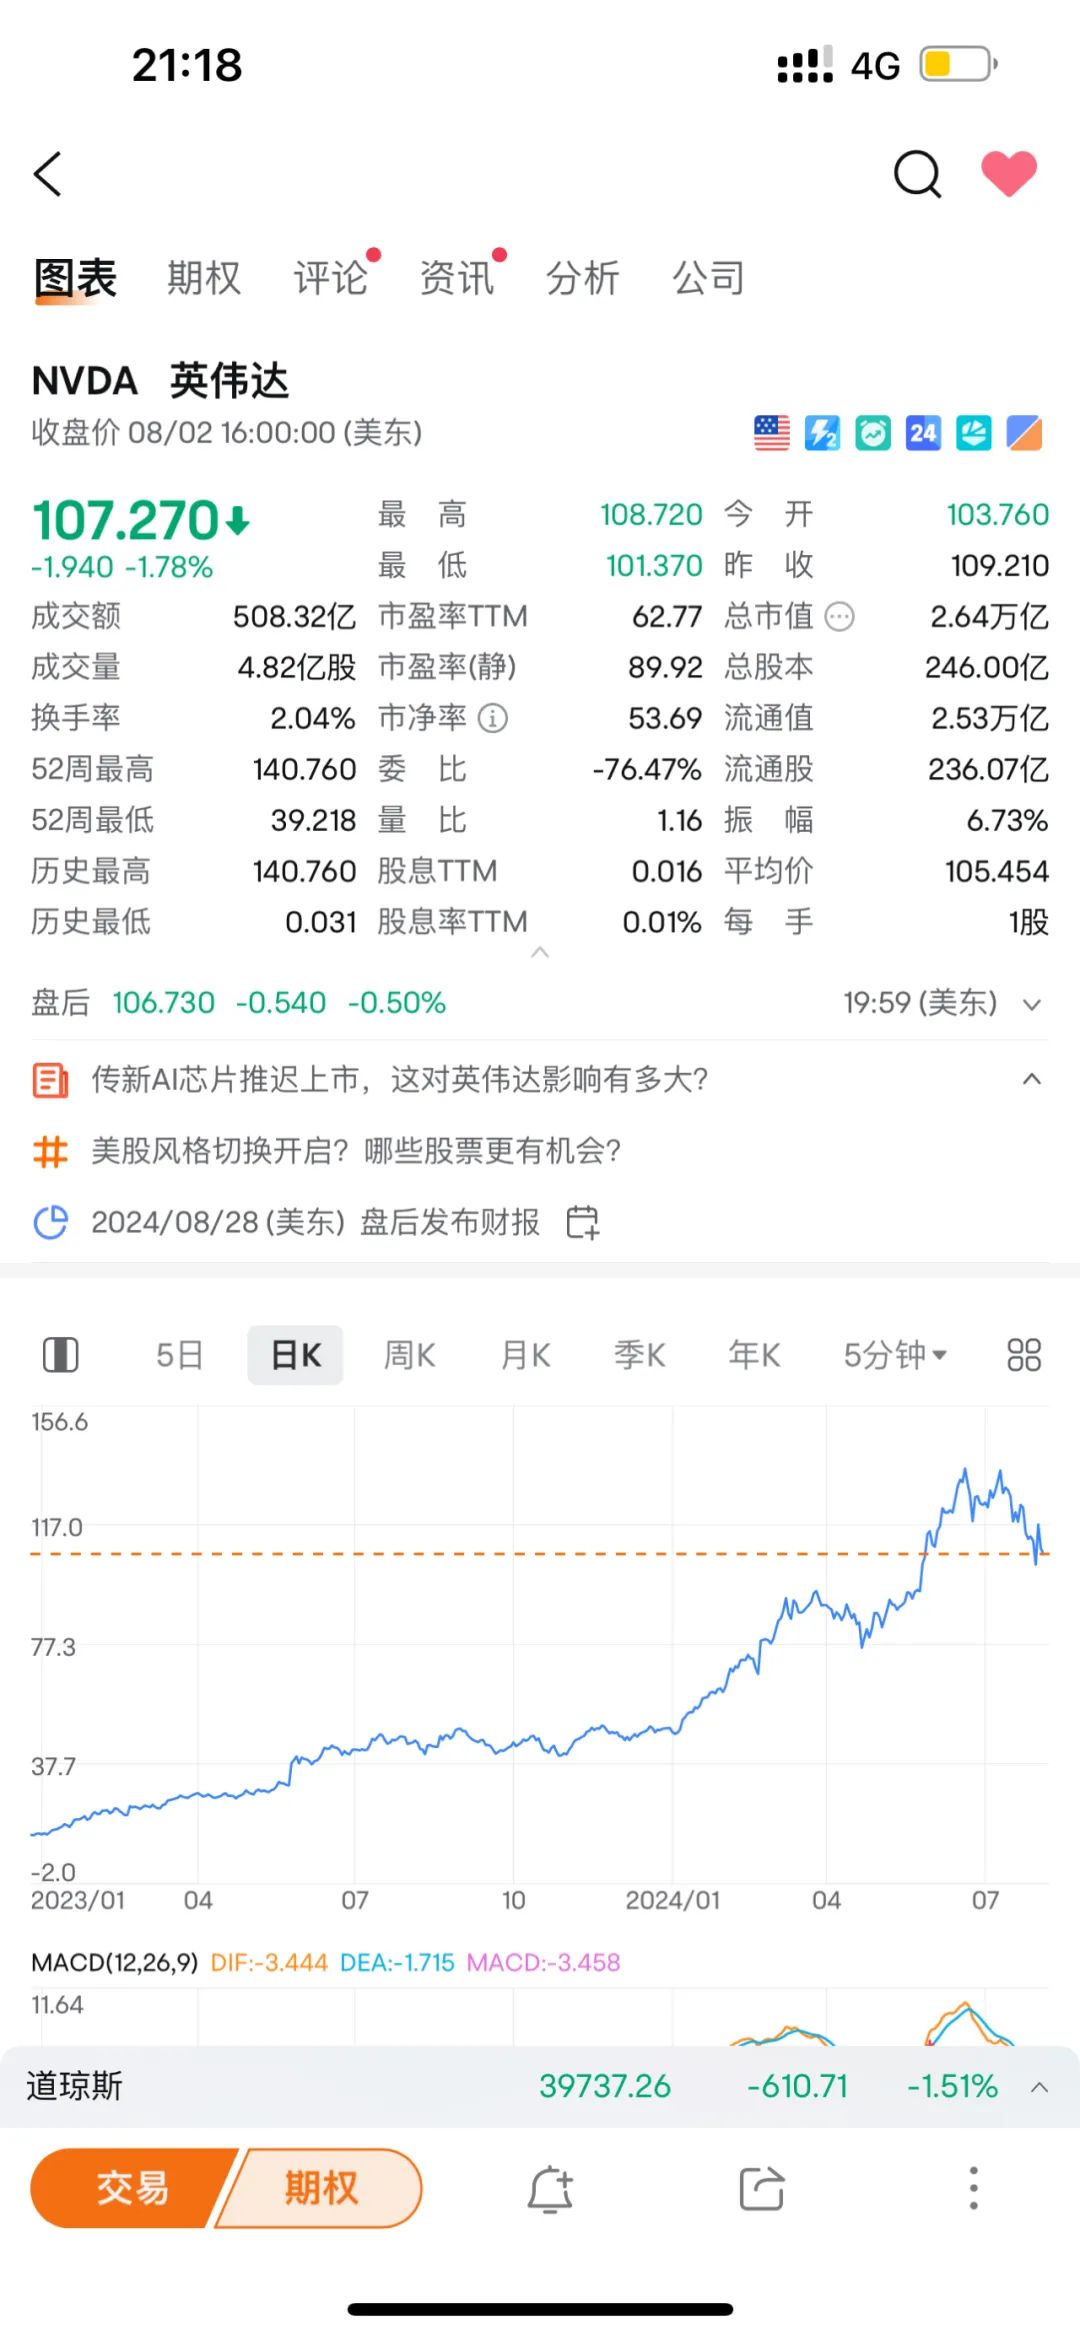Toggle the split chart layout icon

point(61,1356)
